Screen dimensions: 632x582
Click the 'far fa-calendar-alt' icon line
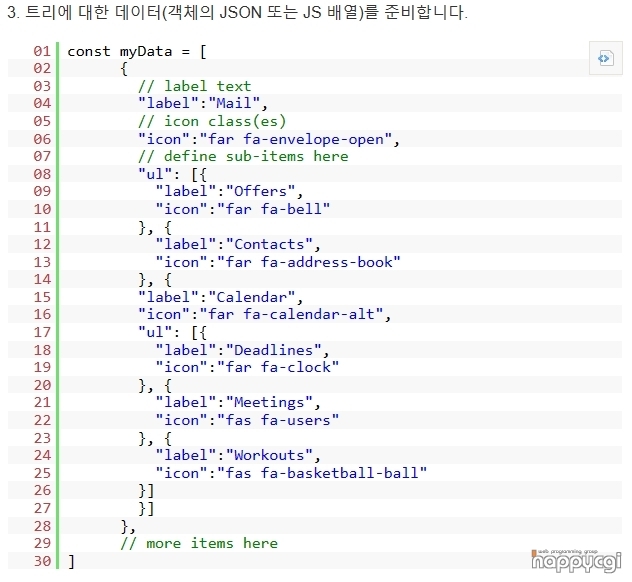[x=264, y=314]
